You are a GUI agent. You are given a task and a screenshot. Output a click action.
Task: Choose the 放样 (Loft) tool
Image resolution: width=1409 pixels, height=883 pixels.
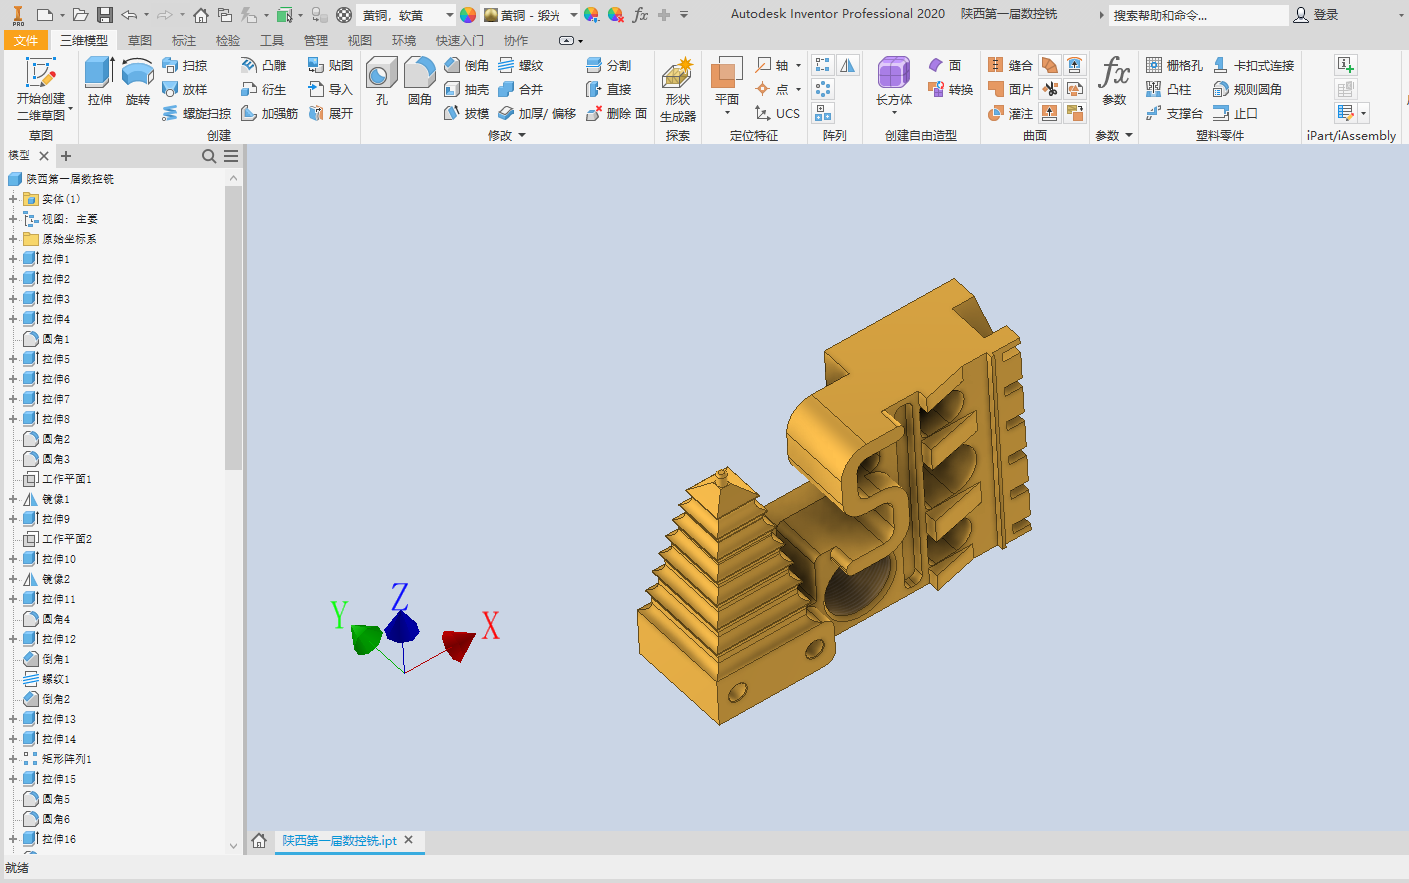point(185,89)
